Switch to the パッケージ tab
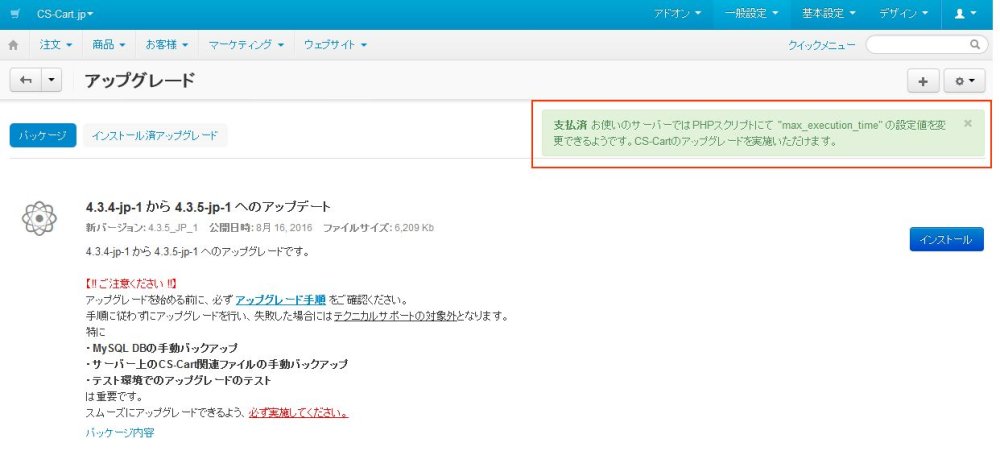This screenshot has width=1000, height=451. [43, 135]
